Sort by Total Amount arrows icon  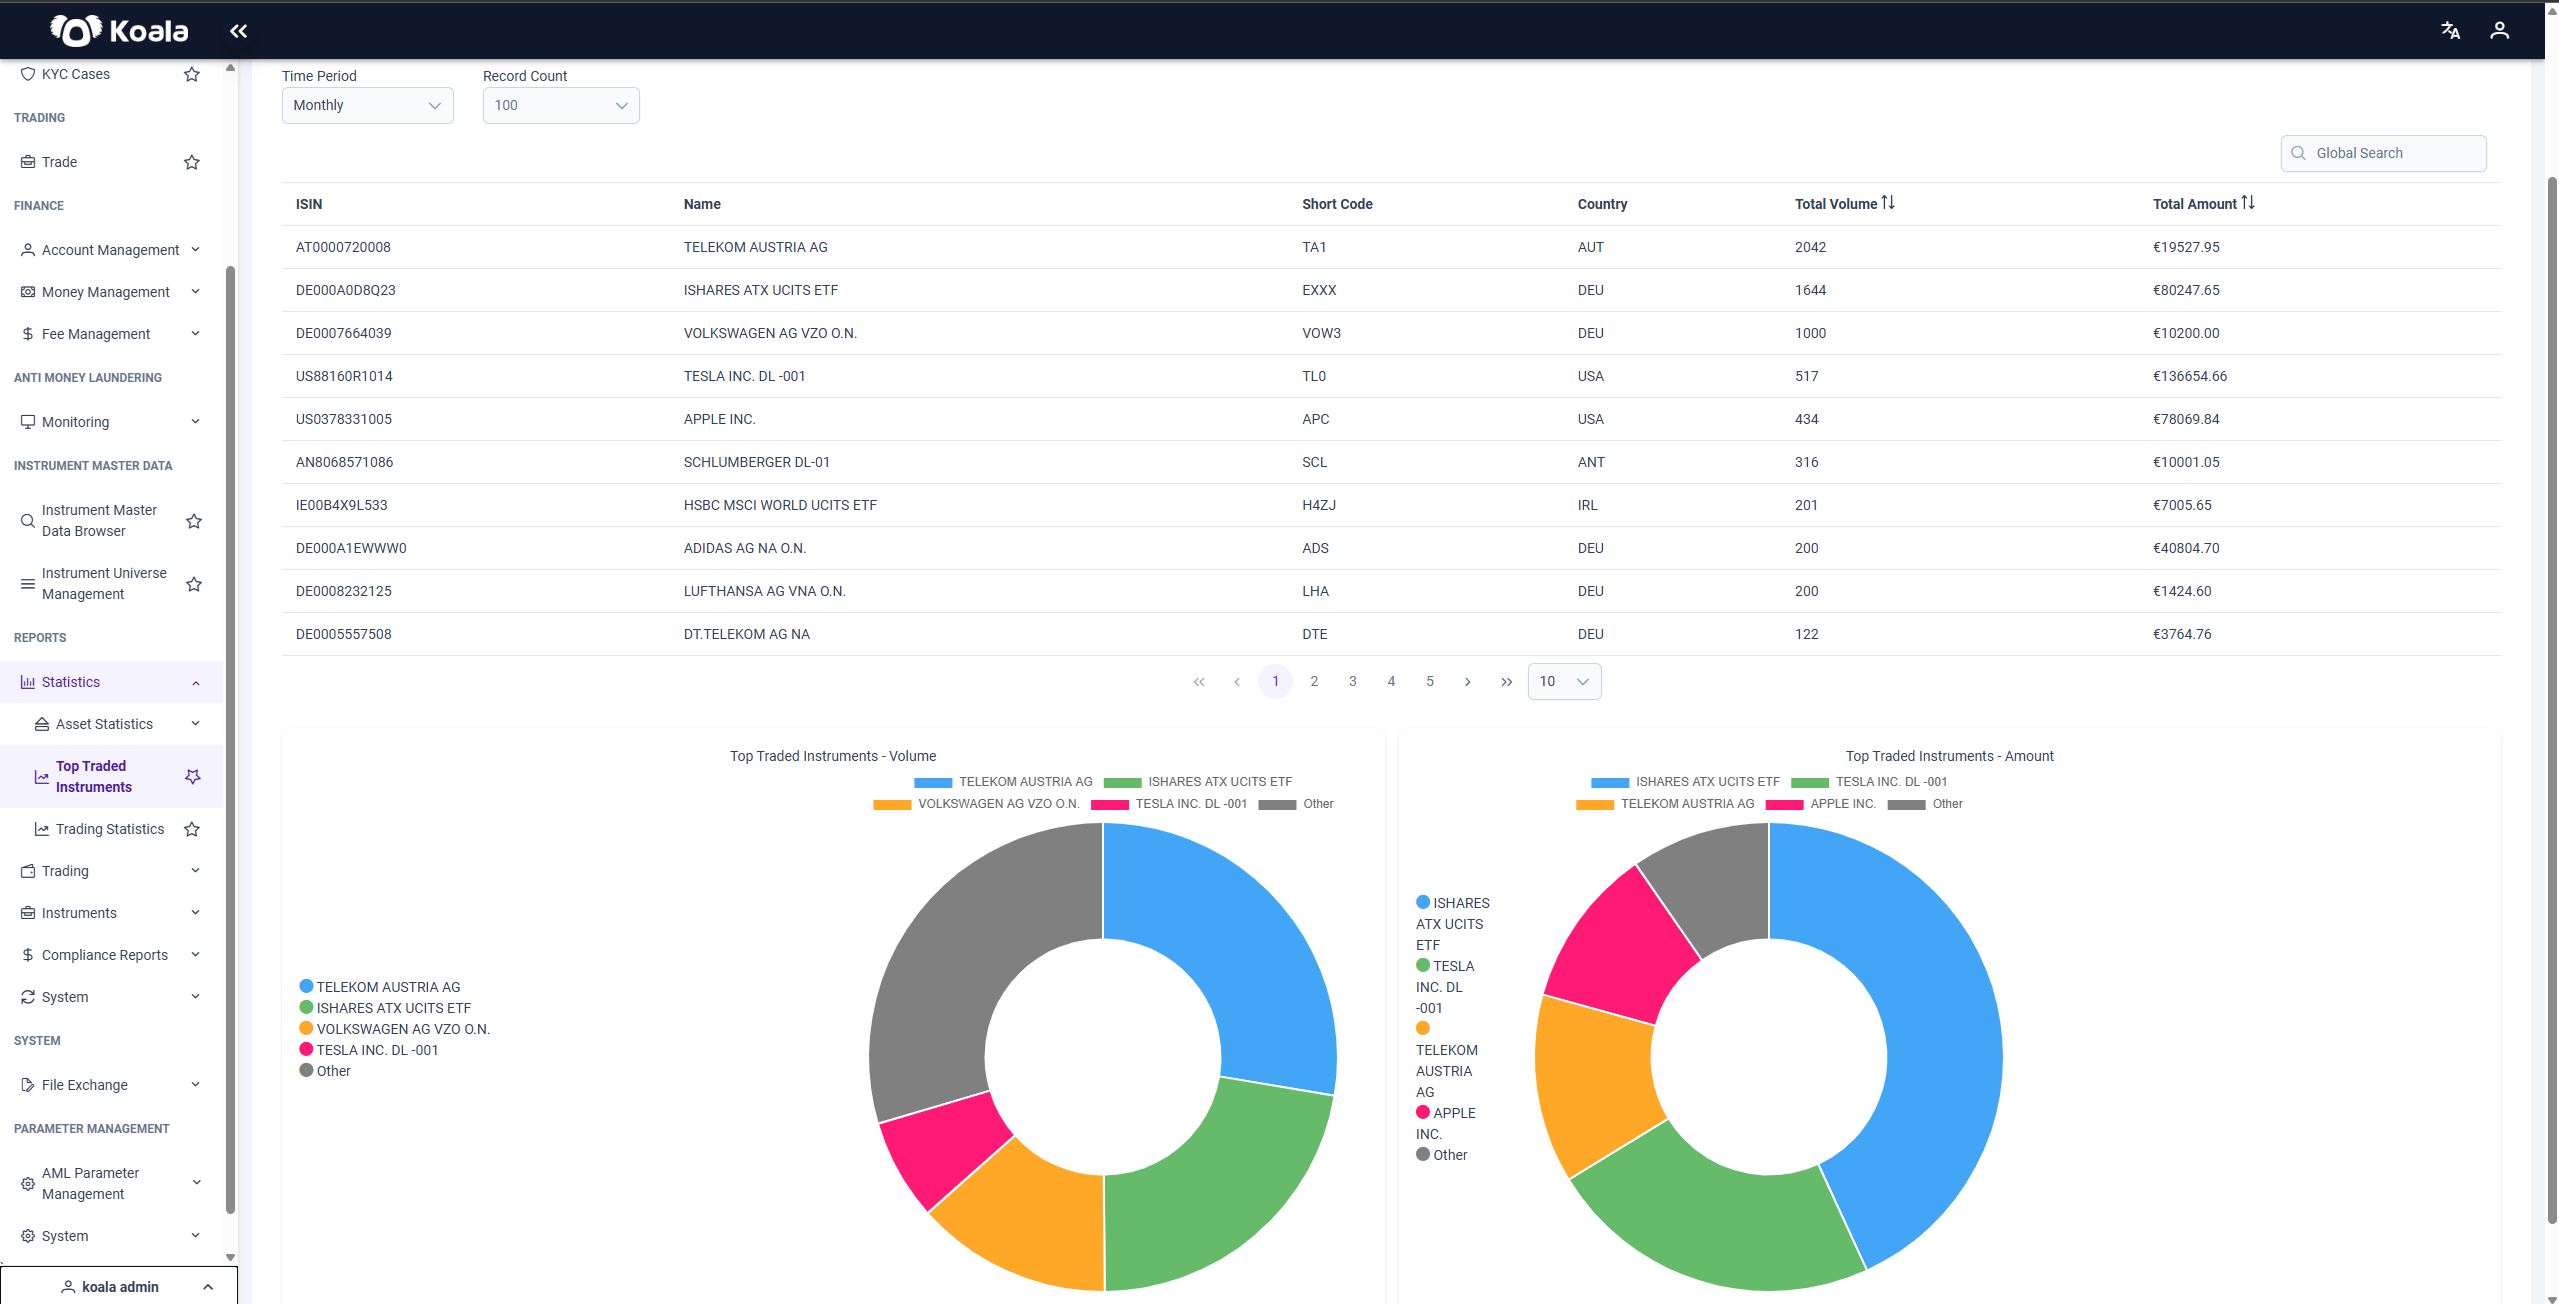click(x=2248, y=203)
